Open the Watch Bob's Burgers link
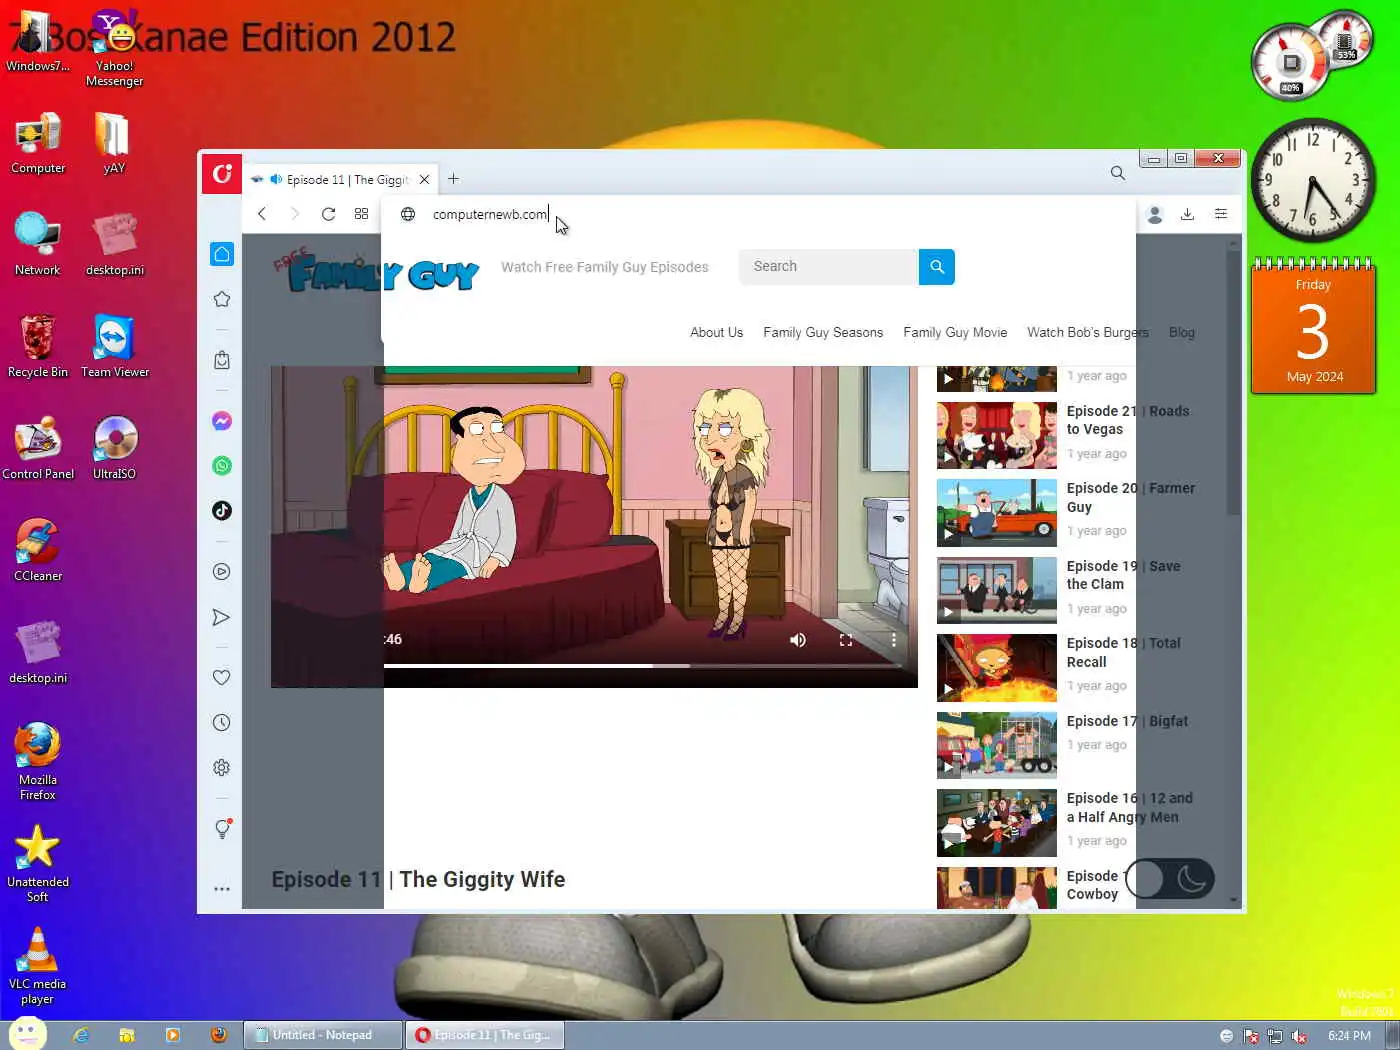 (x=1088, y=332)
